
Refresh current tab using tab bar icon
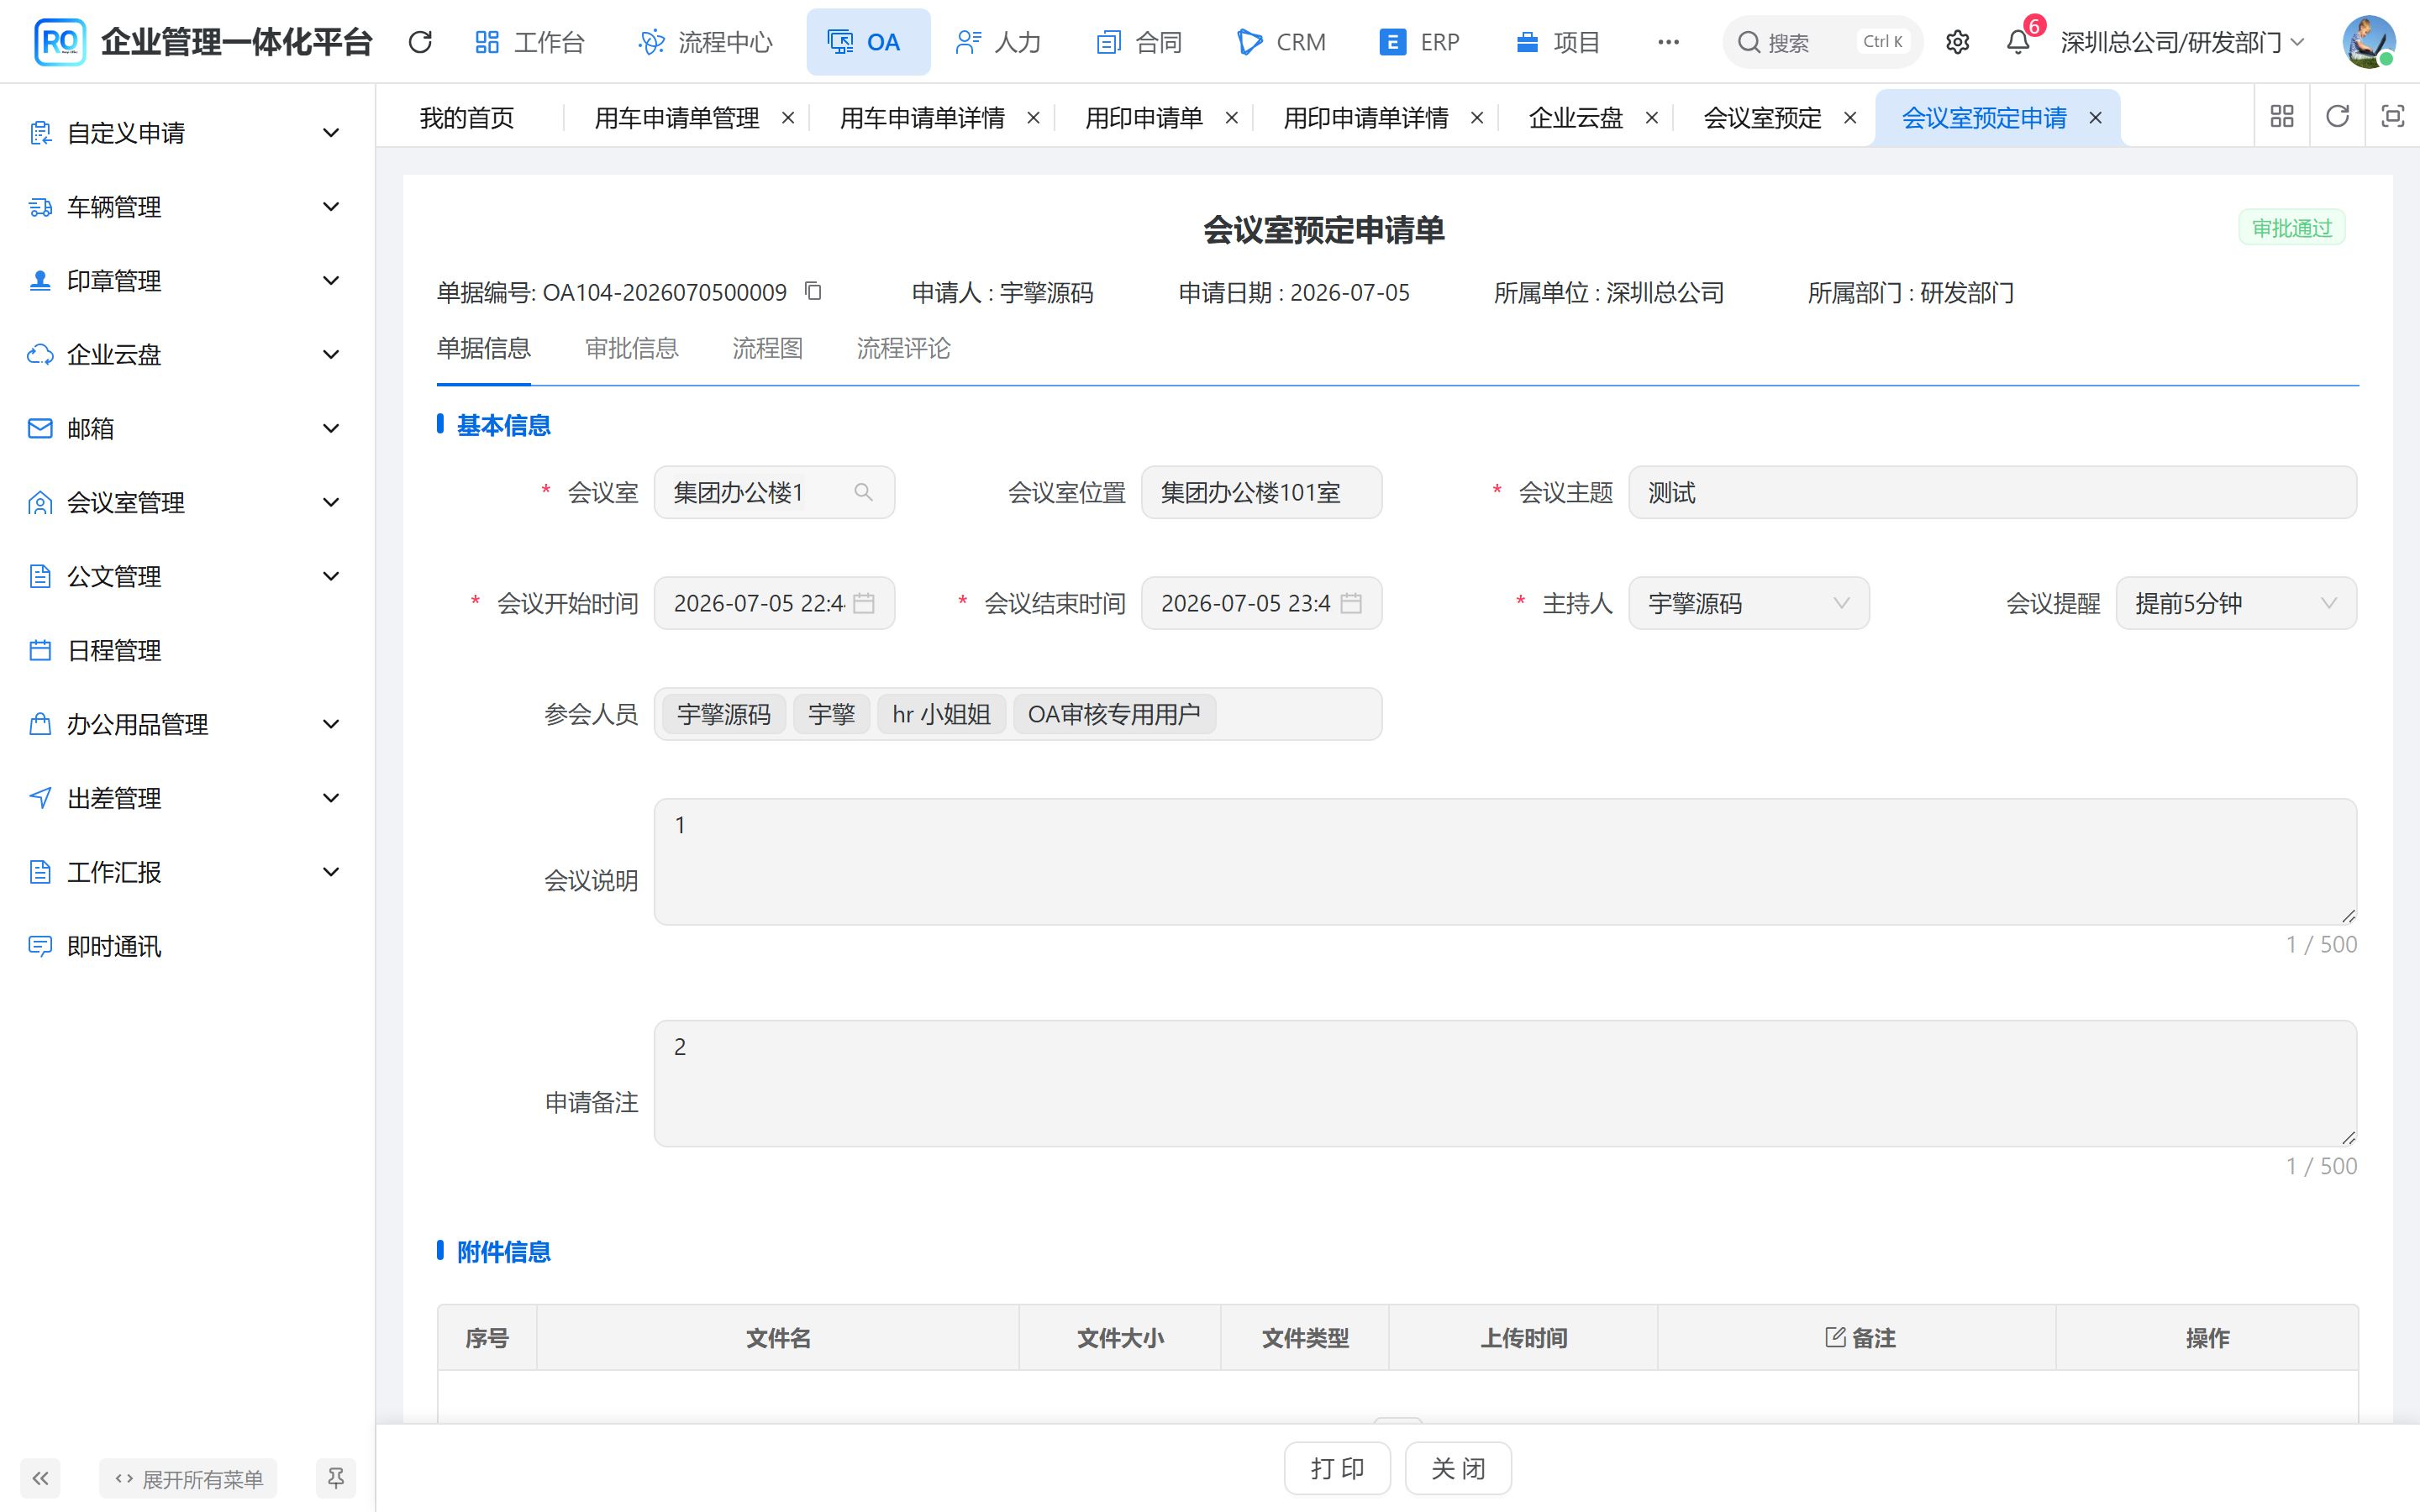[2337, 117]
